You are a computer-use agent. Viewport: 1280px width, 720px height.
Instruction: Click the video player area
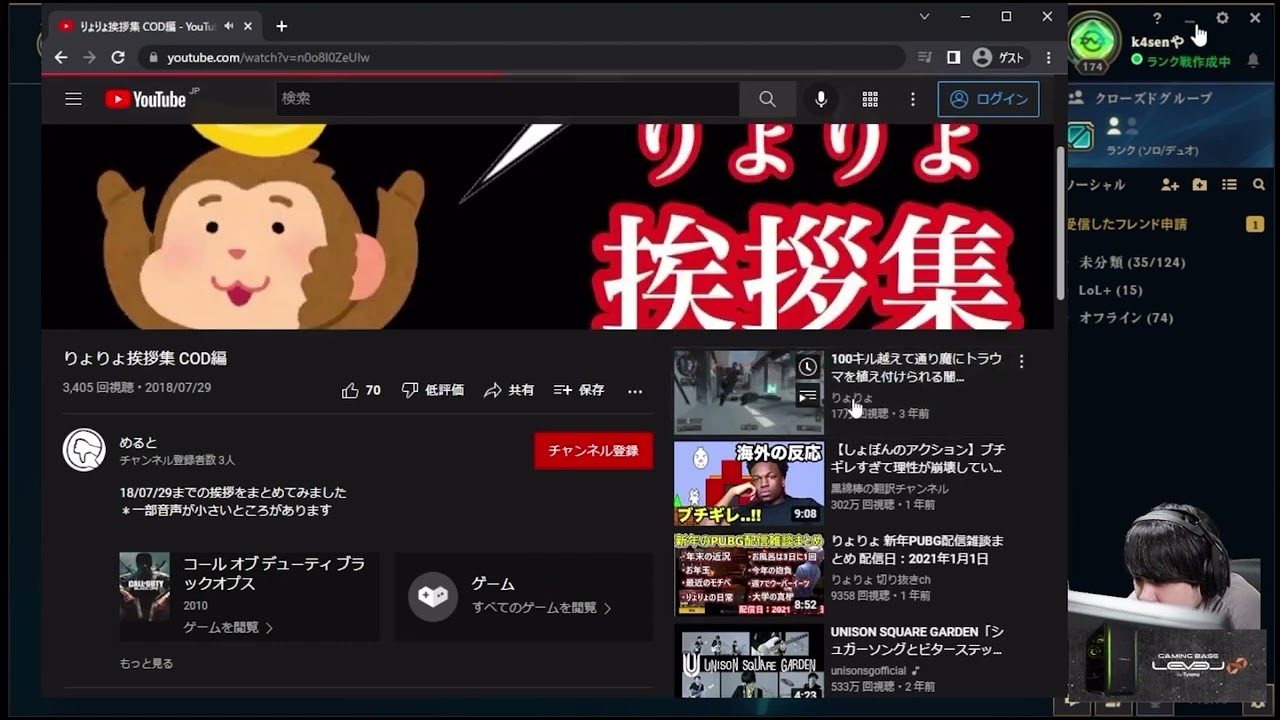click(x=547, y=225)
